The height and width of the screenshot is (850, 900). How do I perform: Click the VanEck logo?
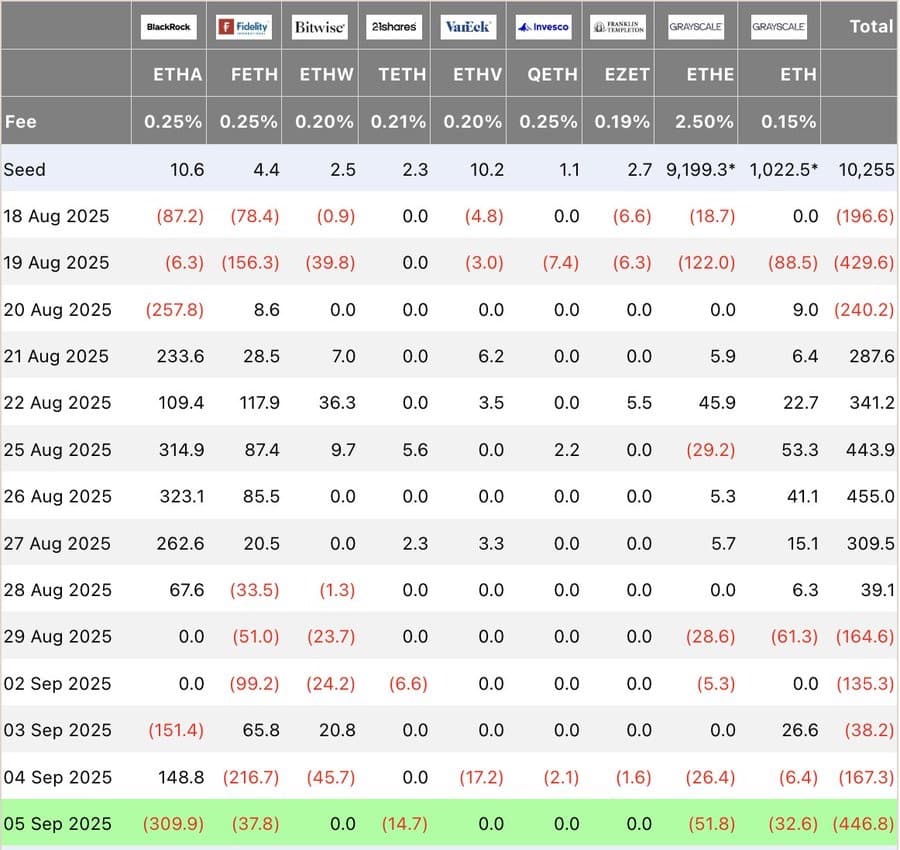468,26
